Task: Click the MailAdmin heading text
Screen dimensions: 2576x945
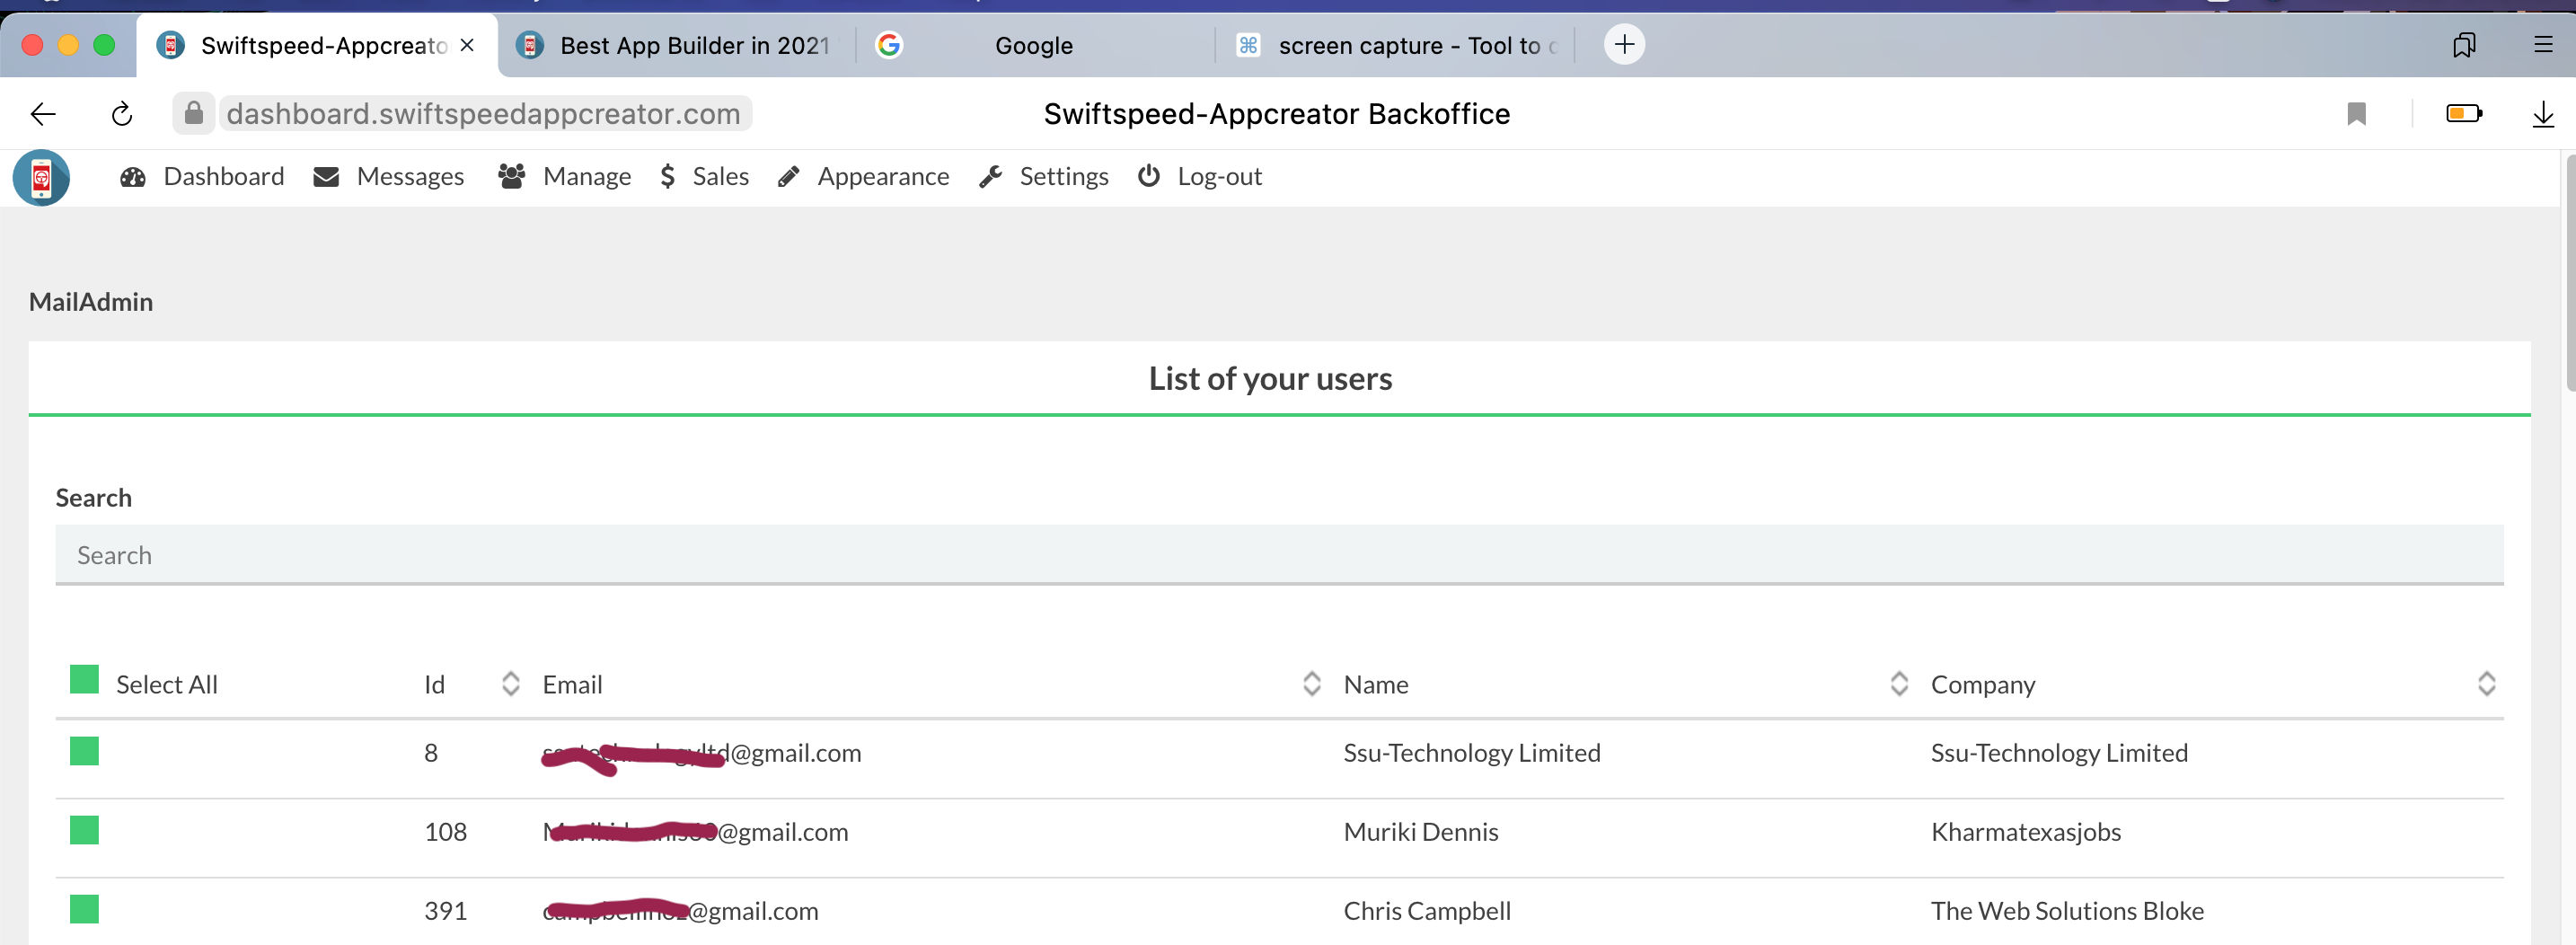Action: pos(91,302)
